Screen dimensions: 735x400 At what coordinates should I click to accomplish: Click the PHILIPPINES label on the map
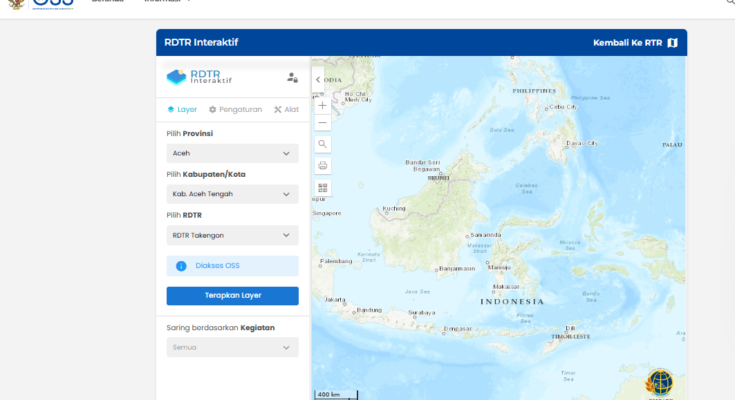tap(534, 91)
